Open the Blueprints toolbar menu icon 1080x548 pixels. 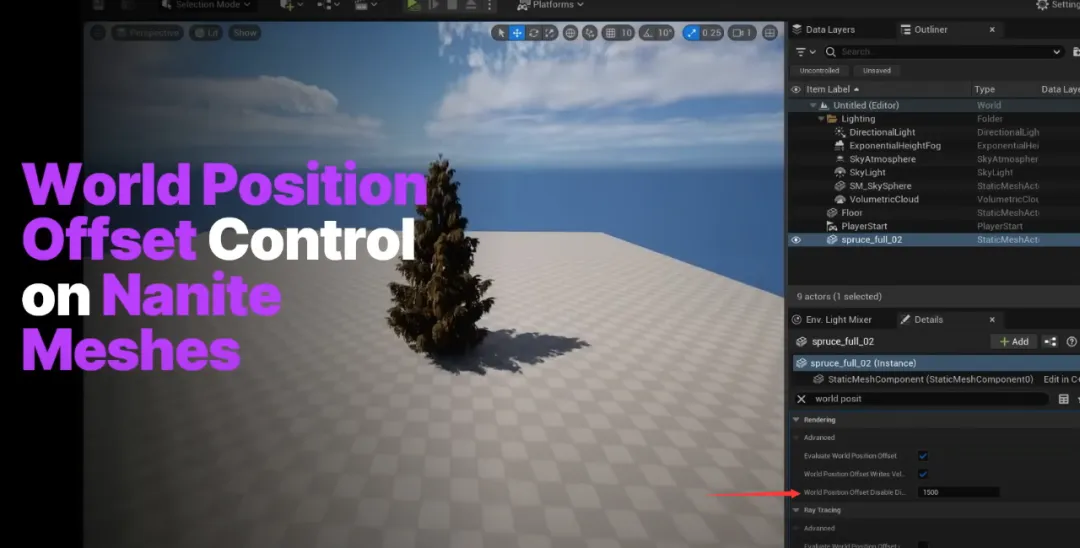coord(328,5)
